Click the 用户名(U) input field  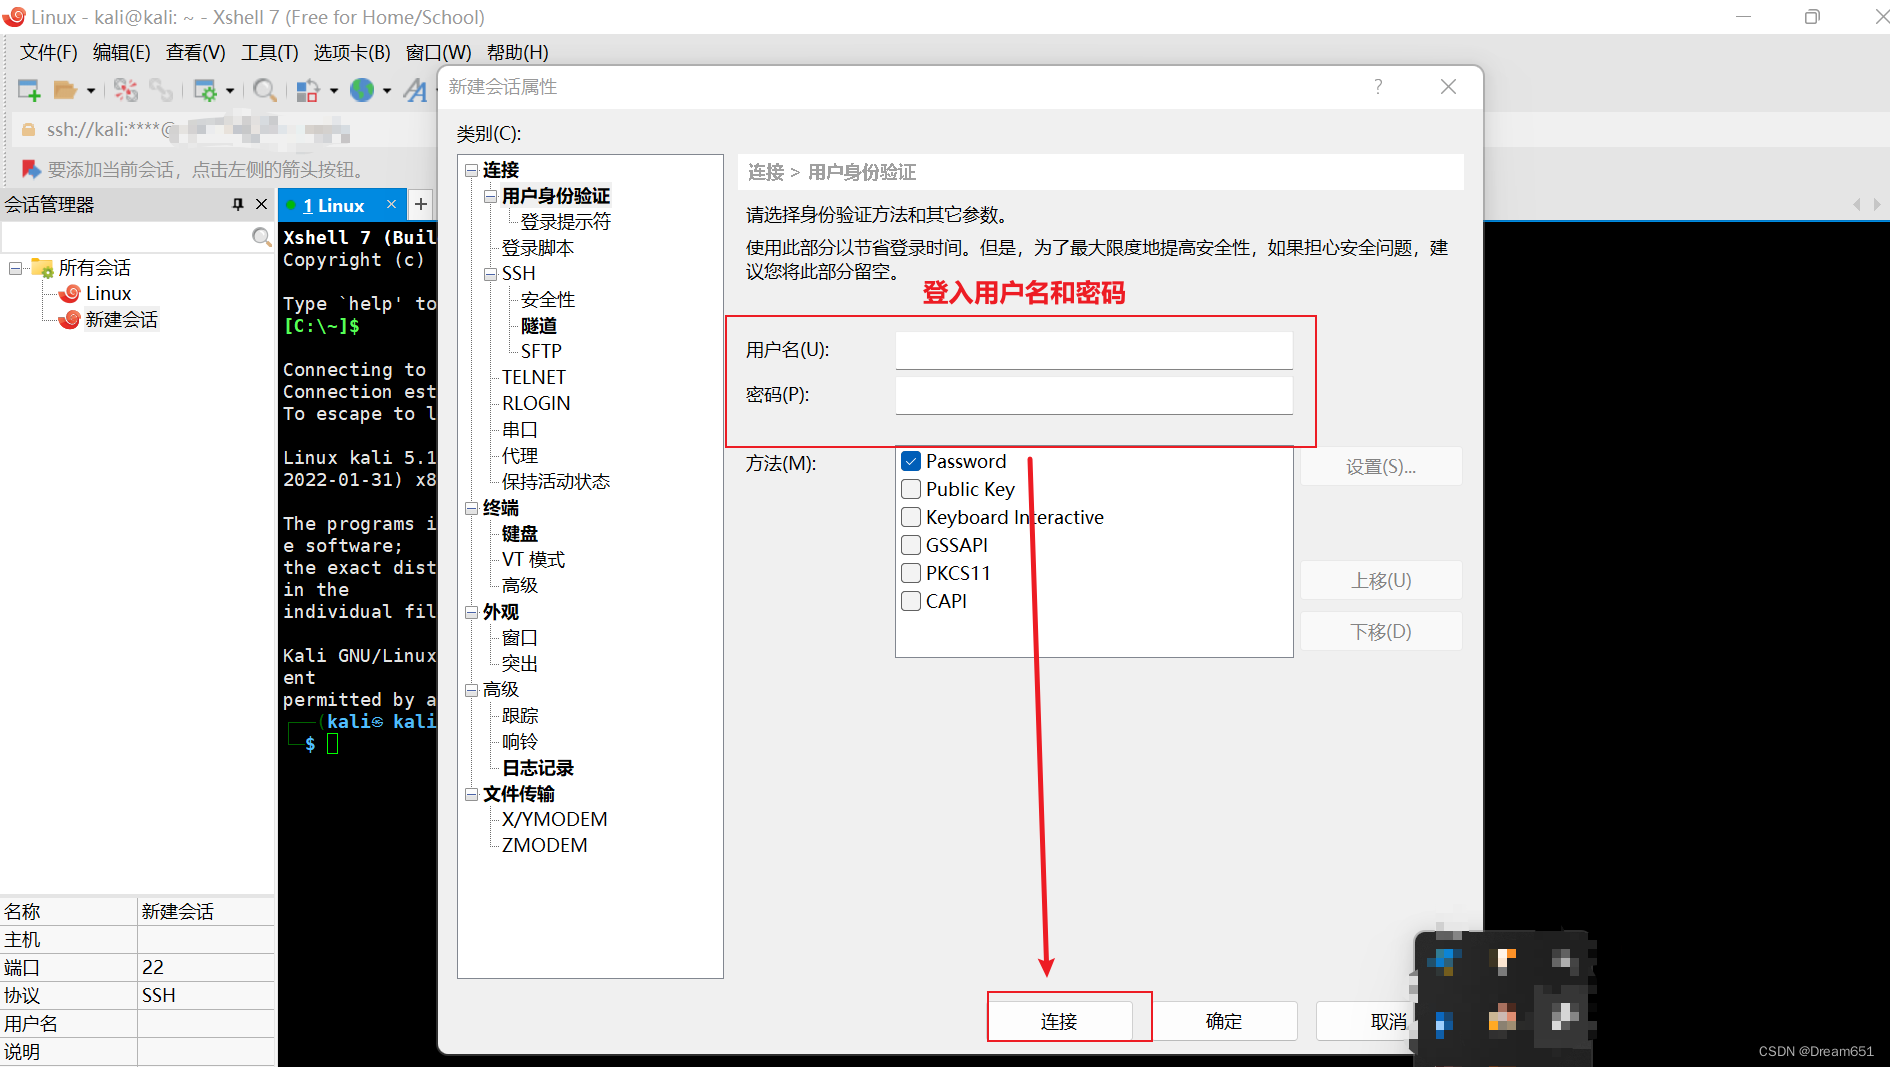tap(1094, 350)
